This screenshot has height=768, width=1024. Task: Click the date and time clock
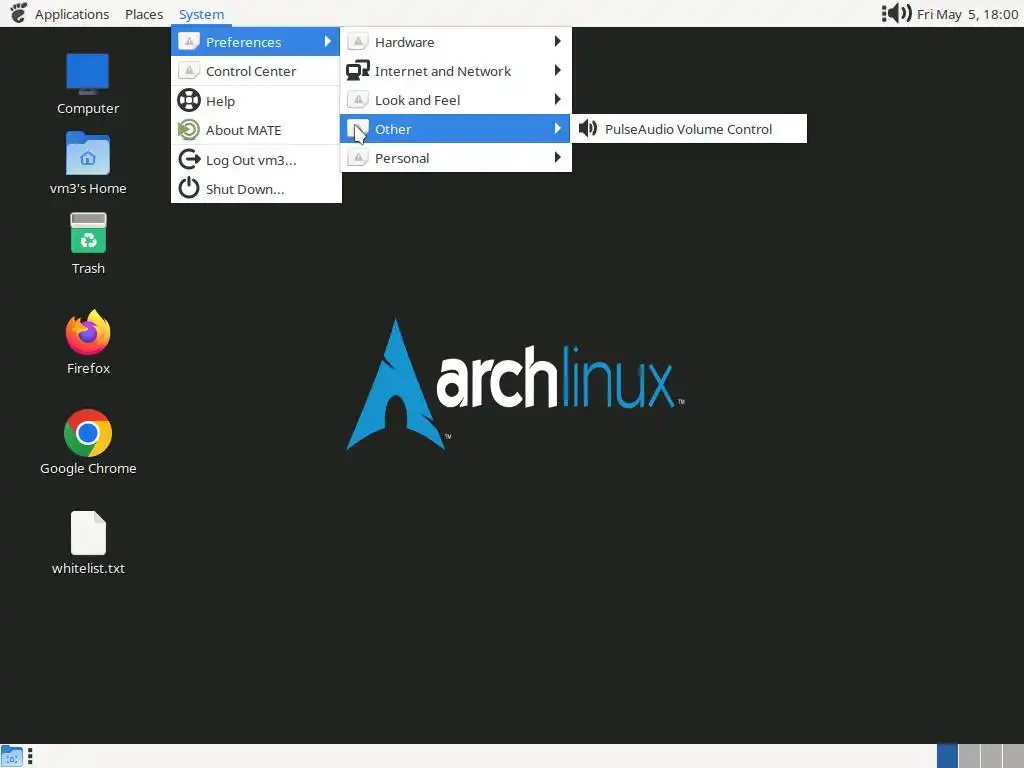[967, 14]
